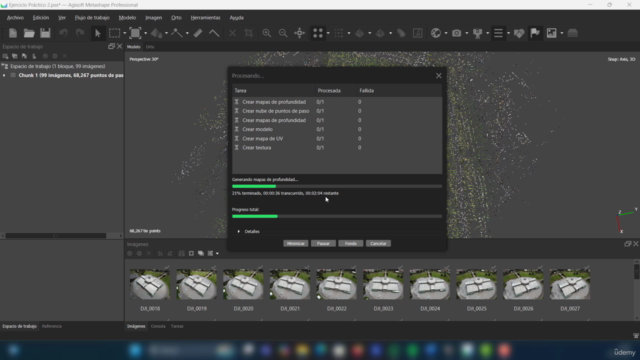
Task: Click the globe basemap icon
Action: click(436, 33)
